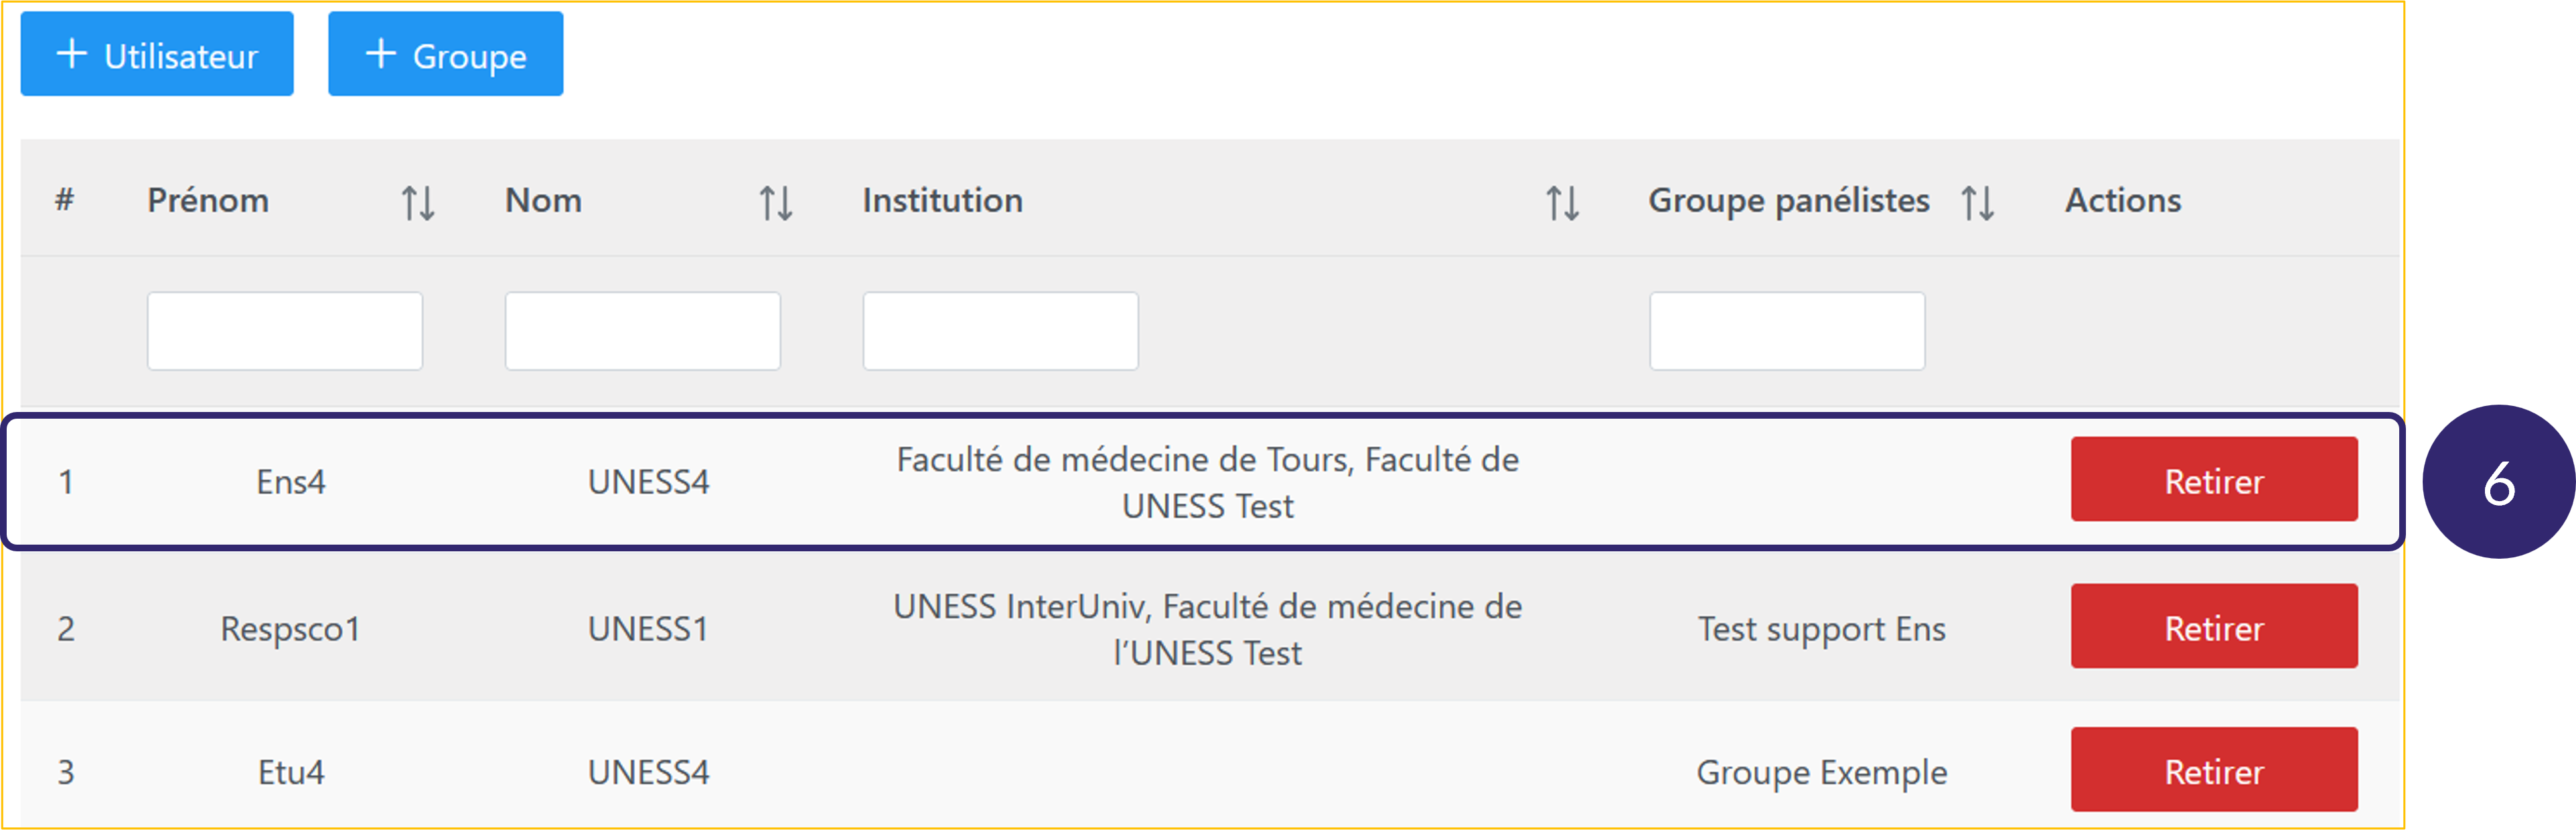2576x830 pixels.
Task: Click the plus Groupe button
Action: [x=445, y=55]
